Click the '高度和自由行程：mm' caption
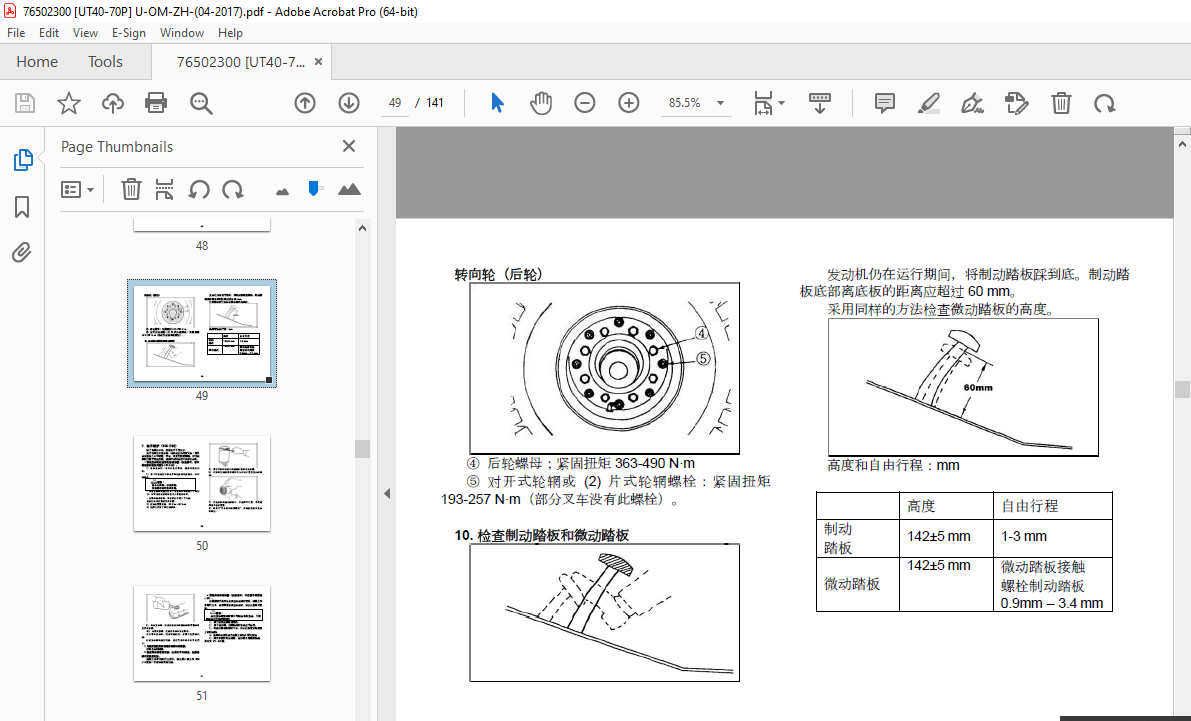Image resolution: width=1191 pixels, height=721 pixels. click(x=893, y=465)
